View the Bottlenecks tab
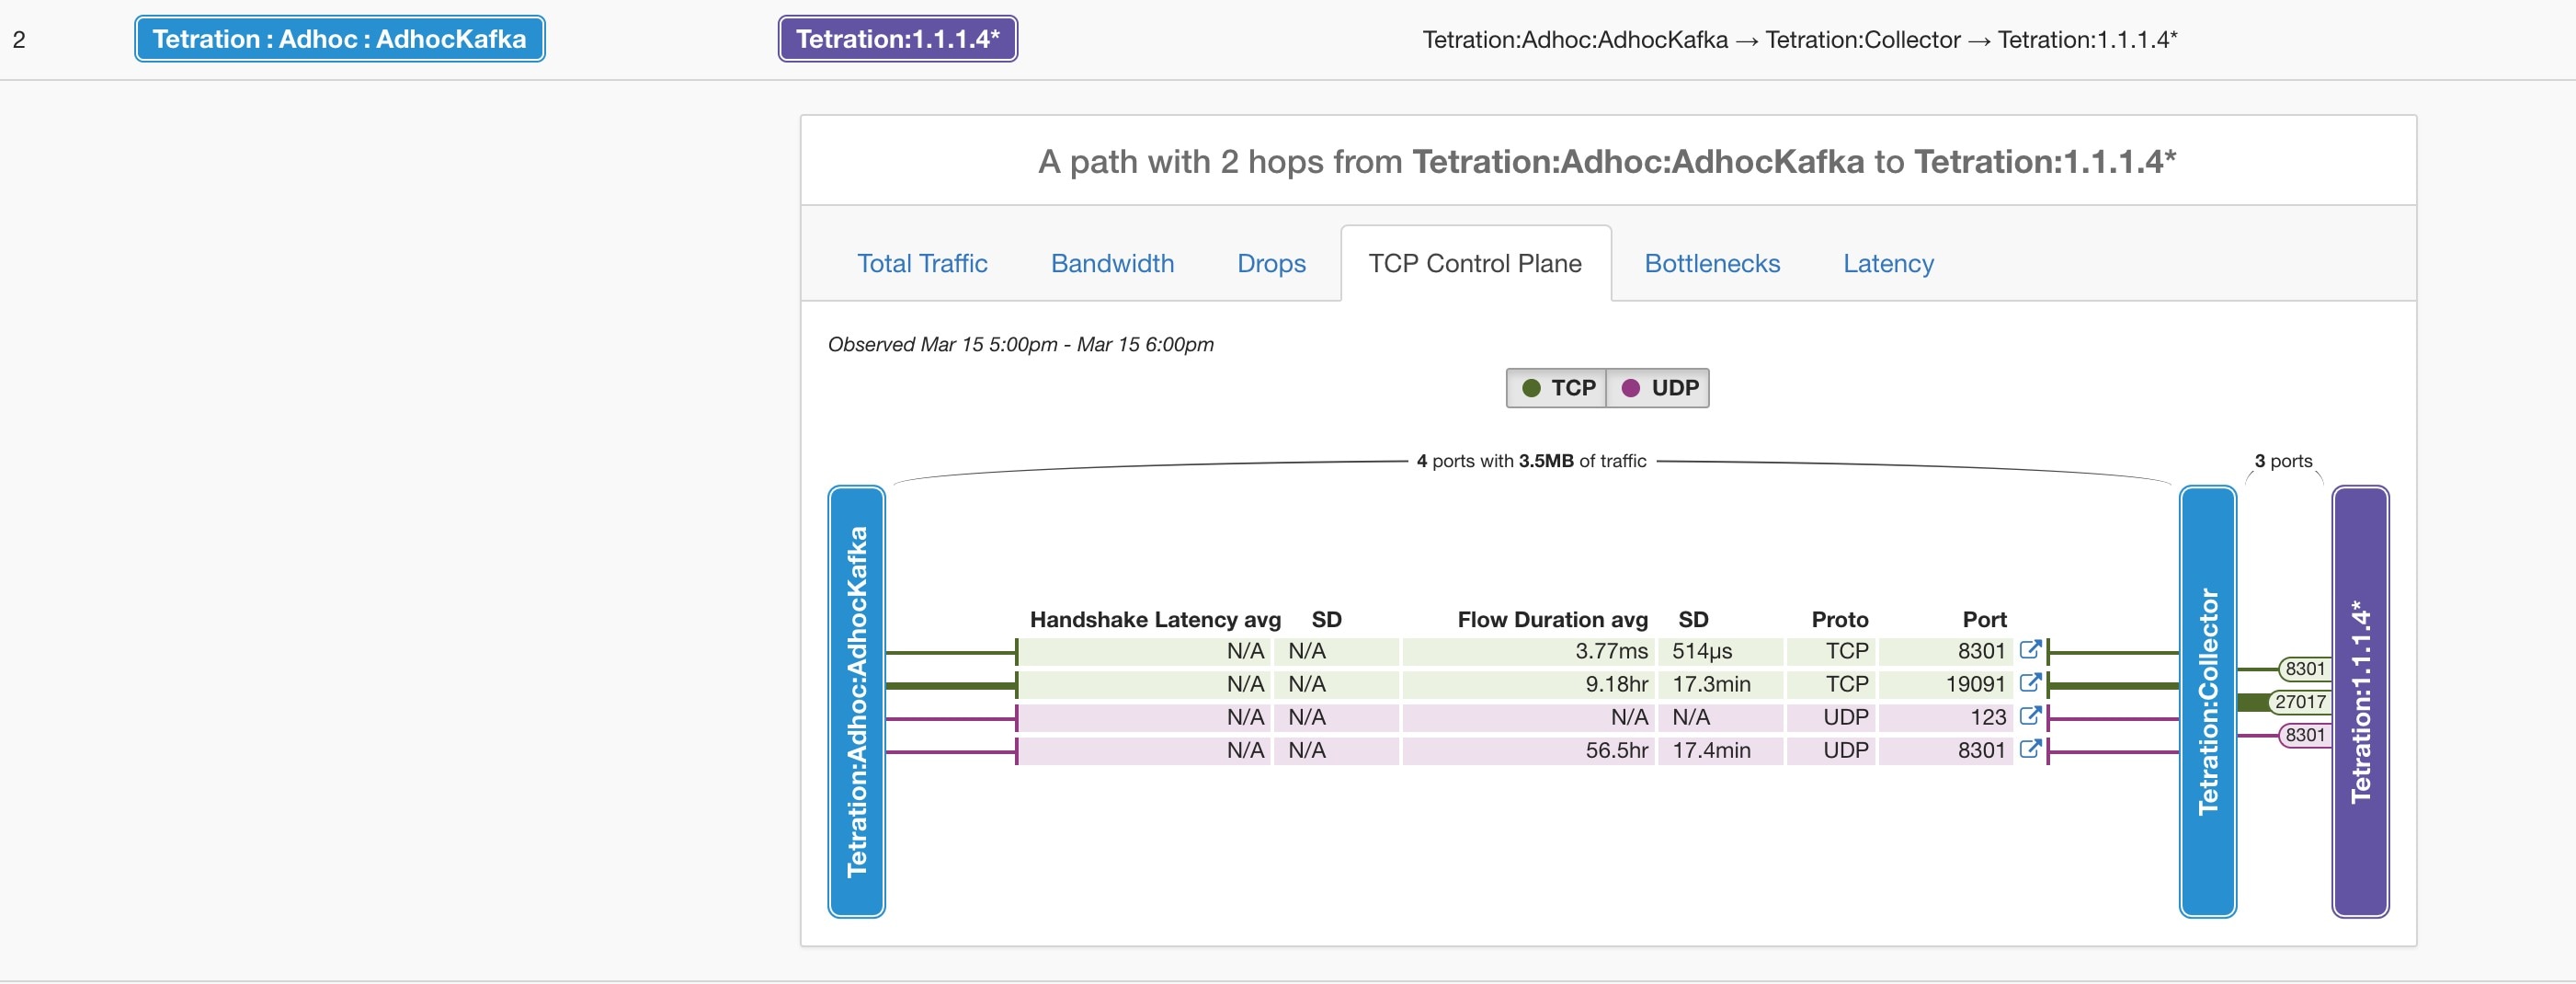The image size is (2576, 984). coord(1712,263)
